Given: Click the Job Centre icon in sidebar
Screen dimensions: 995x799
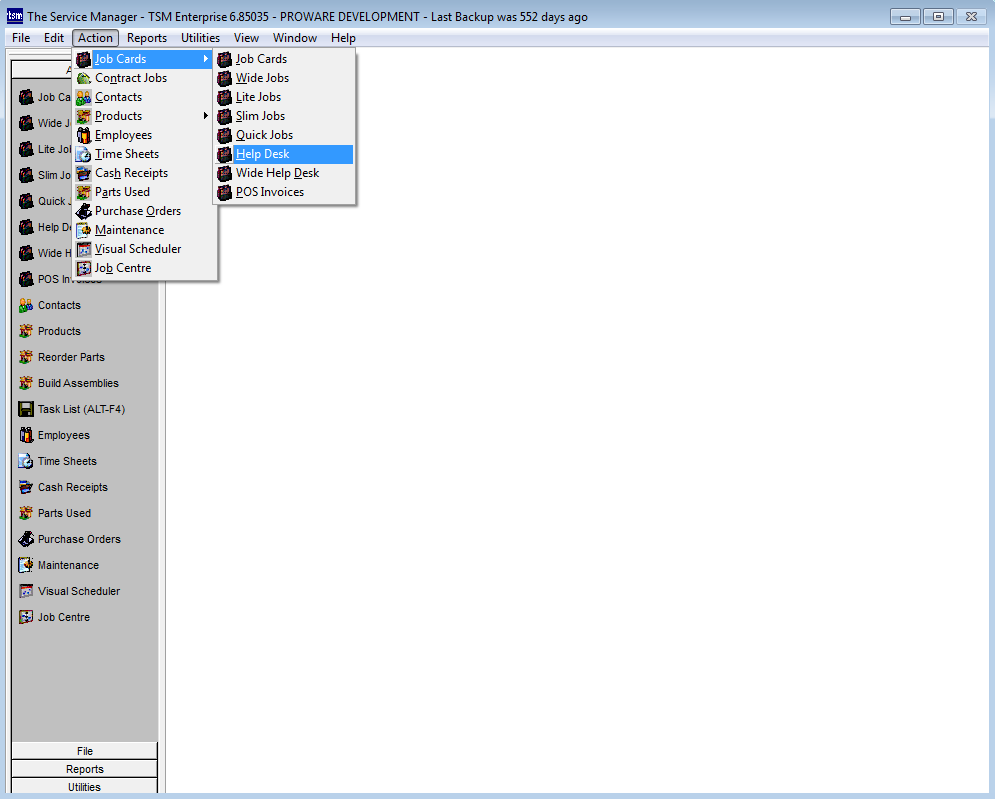Looking at the screenshot, I should [27, 617].
